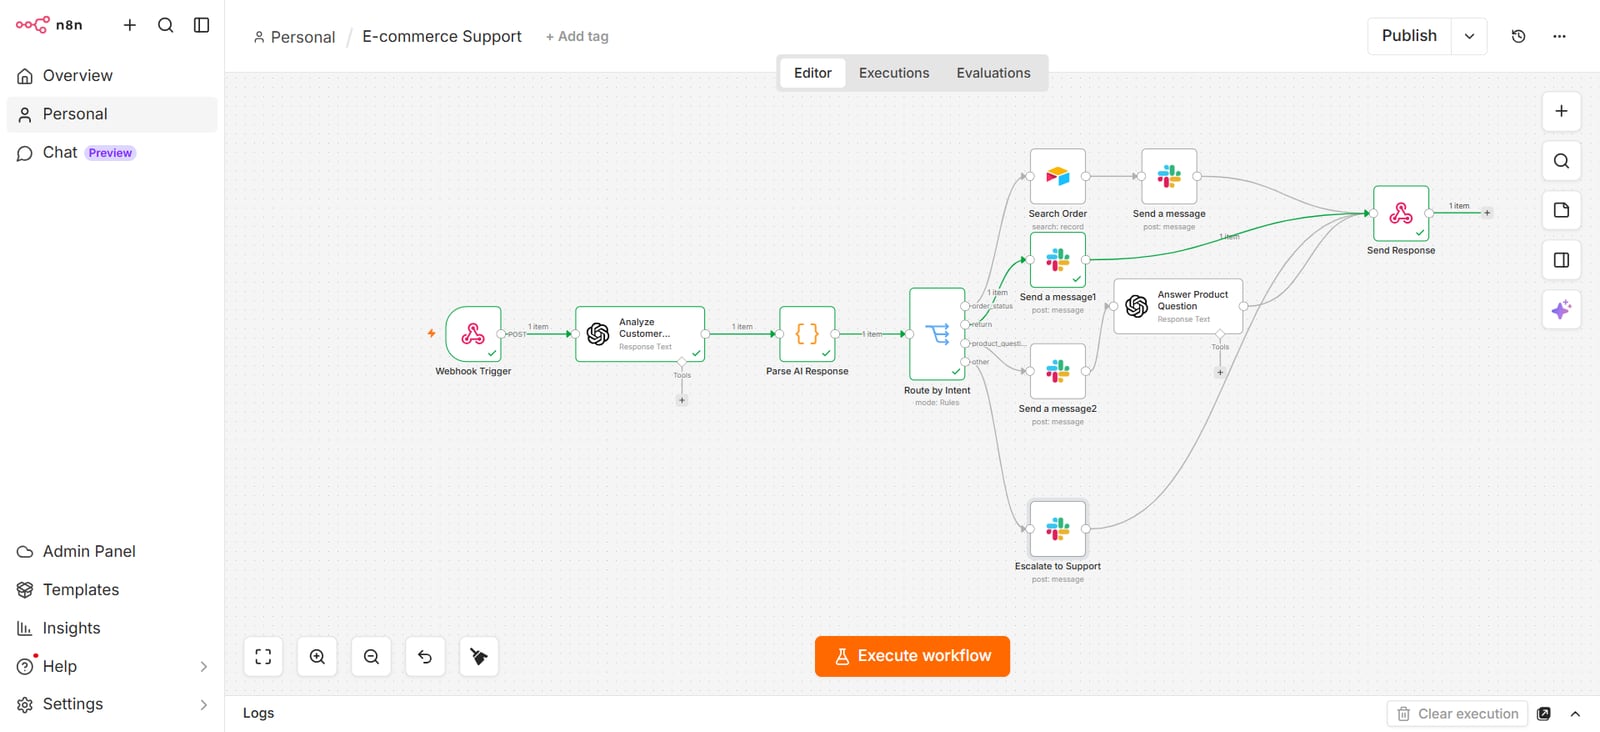Image resolution: width=1600 pixels, height=732 pixels.
Task: Toggle the side panel icon on right toolbar
Action: [x=1561, y=260]
